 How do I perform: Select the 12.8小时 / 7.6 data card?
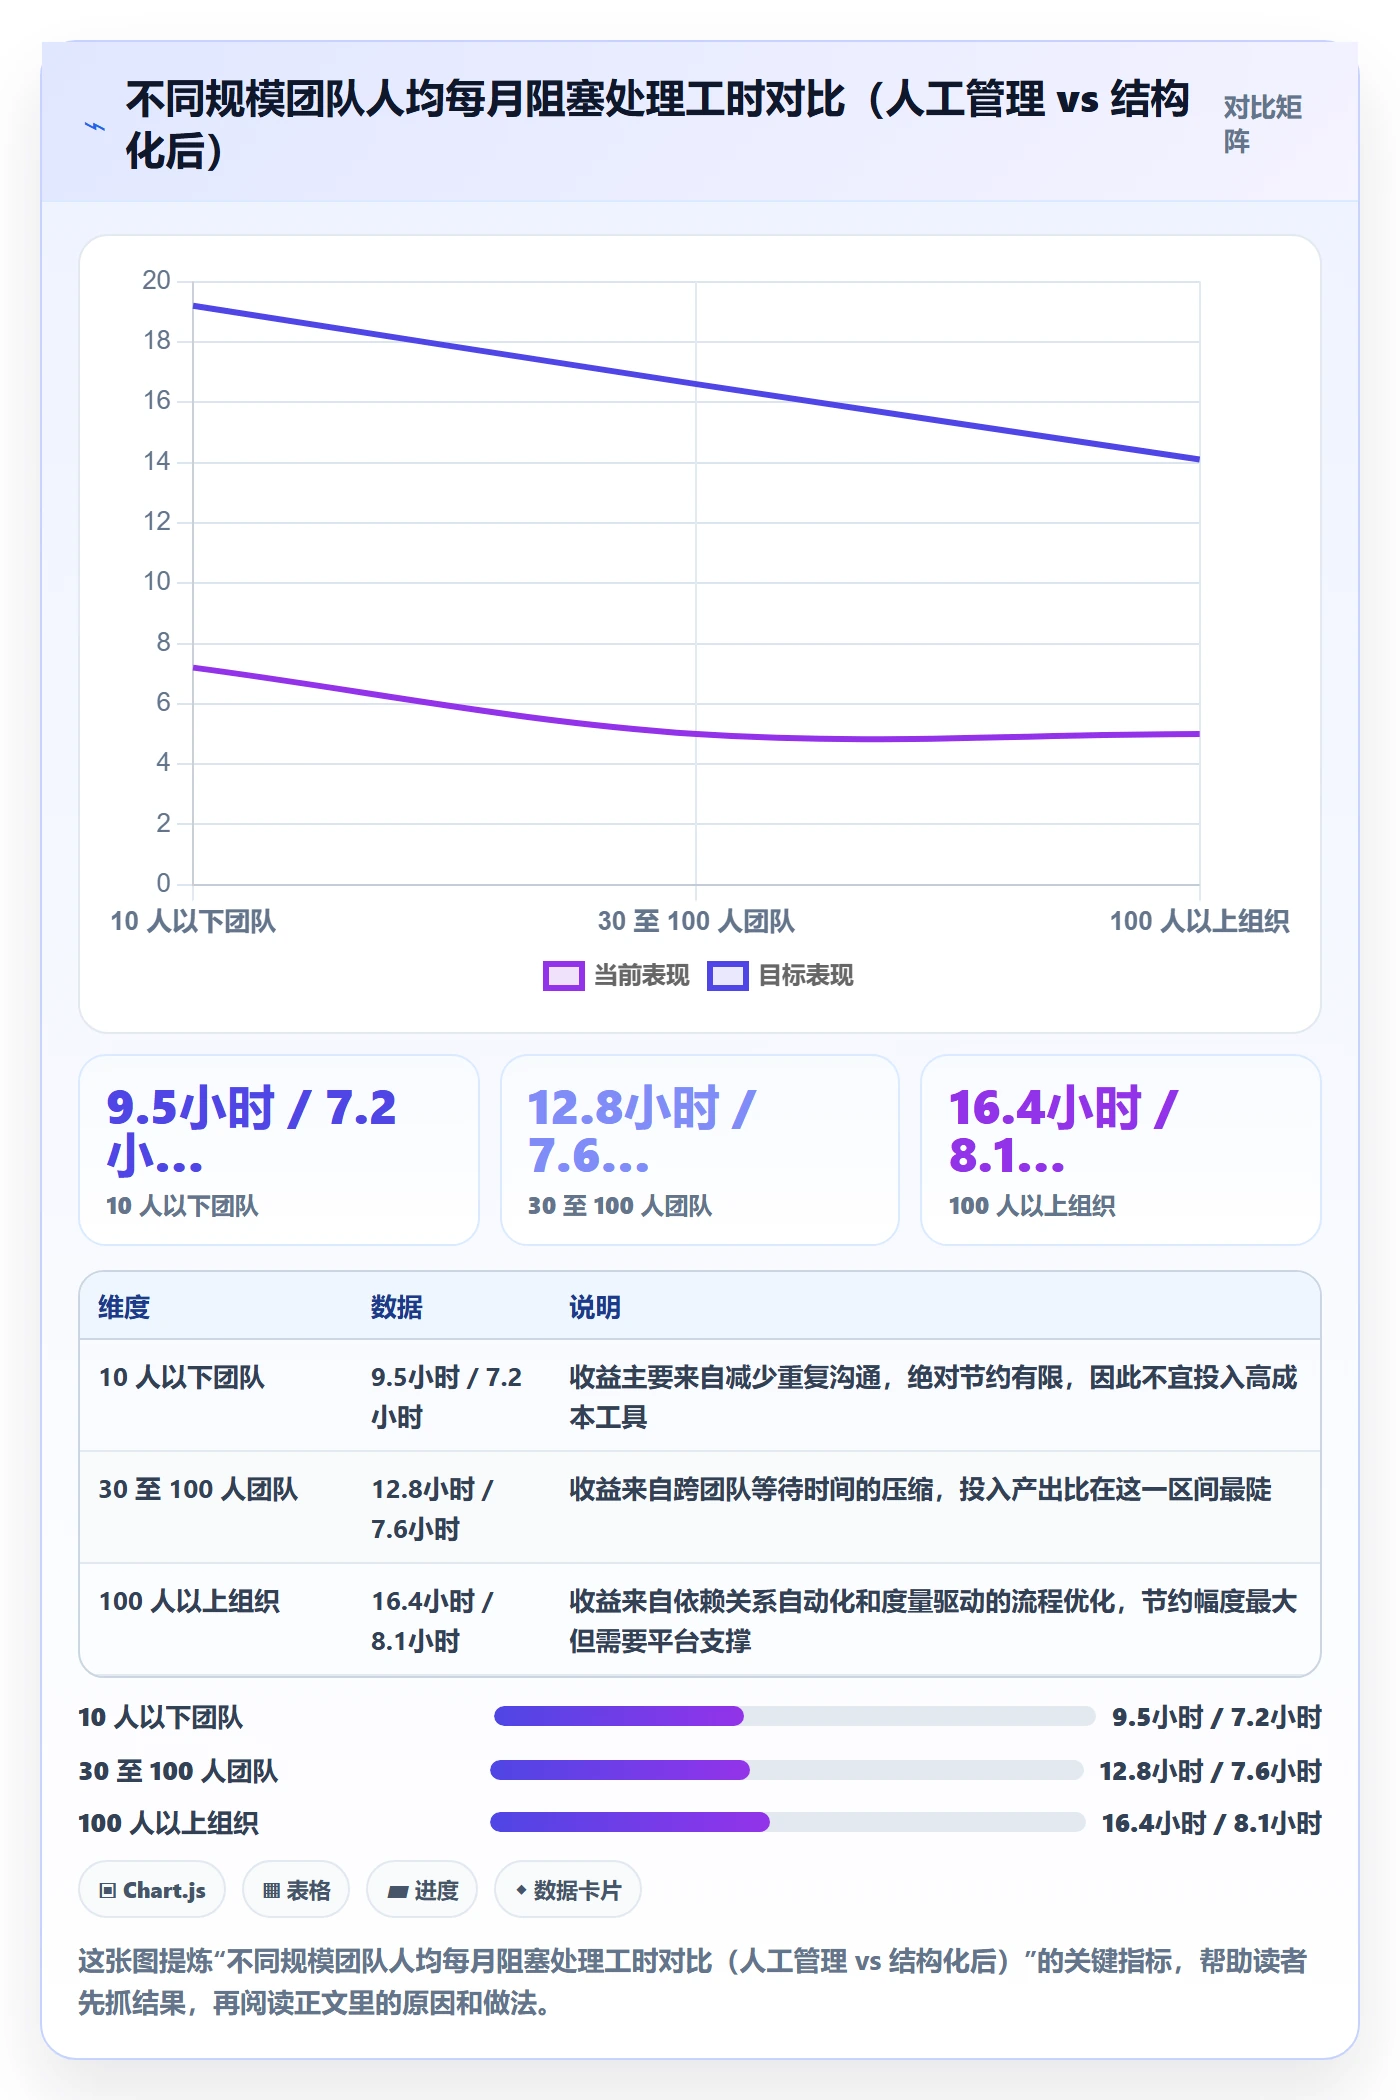700,1150
